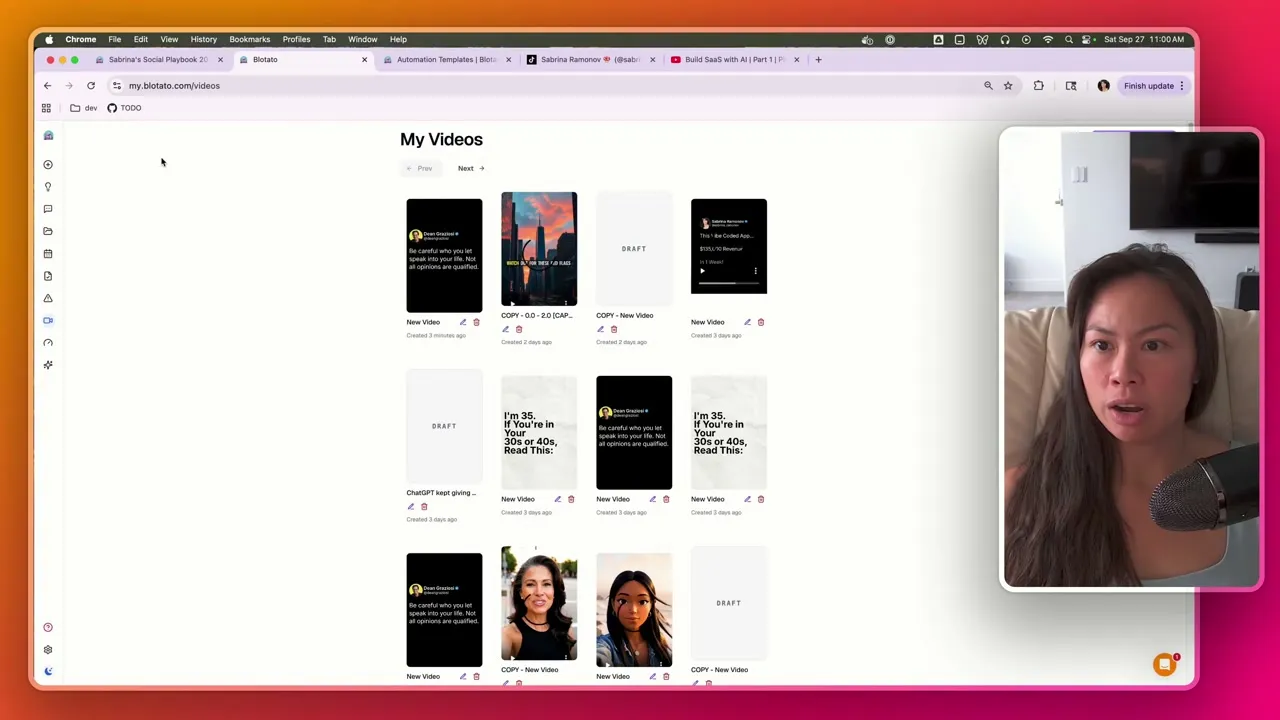Open the Apple menu

click(x=49, y=39)
